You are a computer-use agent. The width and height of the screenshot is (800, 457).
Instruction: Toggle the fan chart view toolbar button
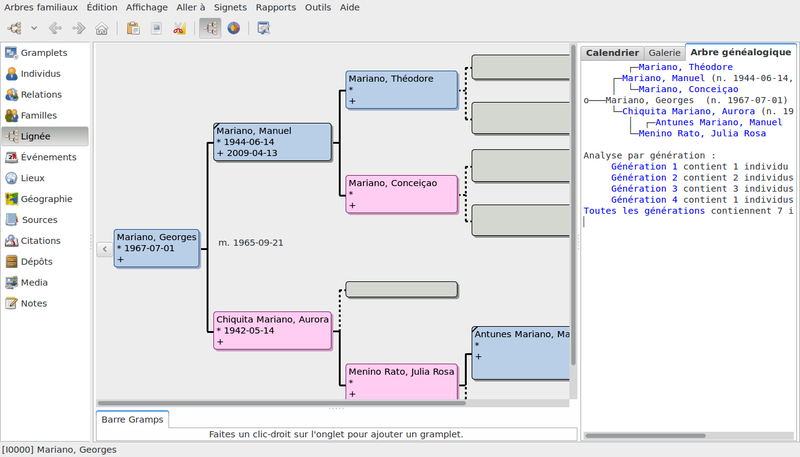(233, 28)
